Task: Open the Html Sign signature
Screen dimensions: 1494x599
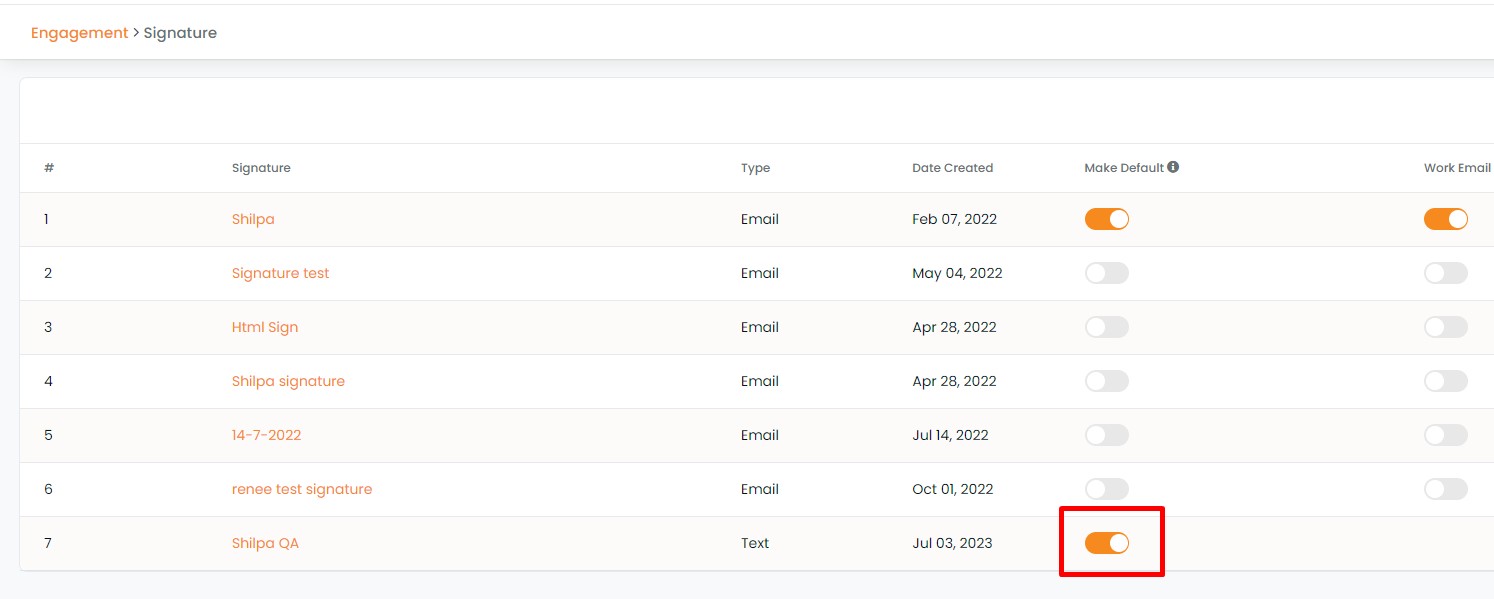Action: coord(265,327)
